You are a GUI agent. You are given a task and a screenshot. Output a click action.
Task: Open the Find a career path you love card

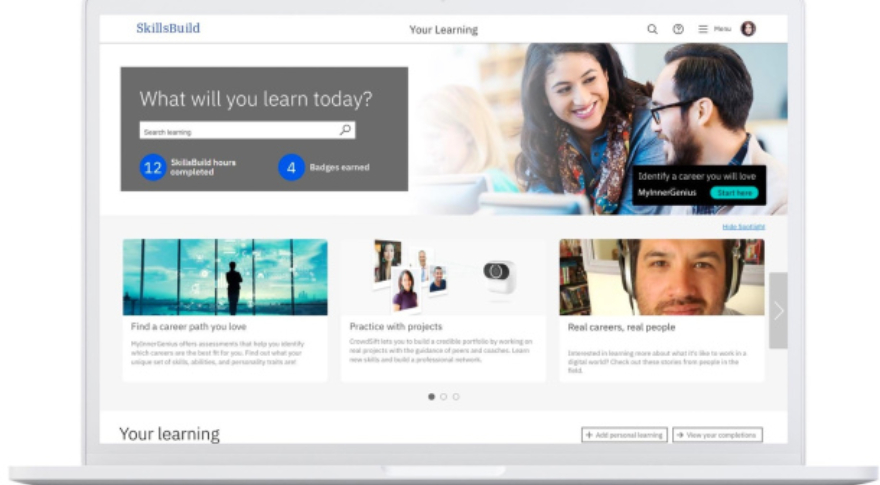click(x=225, y=310)
